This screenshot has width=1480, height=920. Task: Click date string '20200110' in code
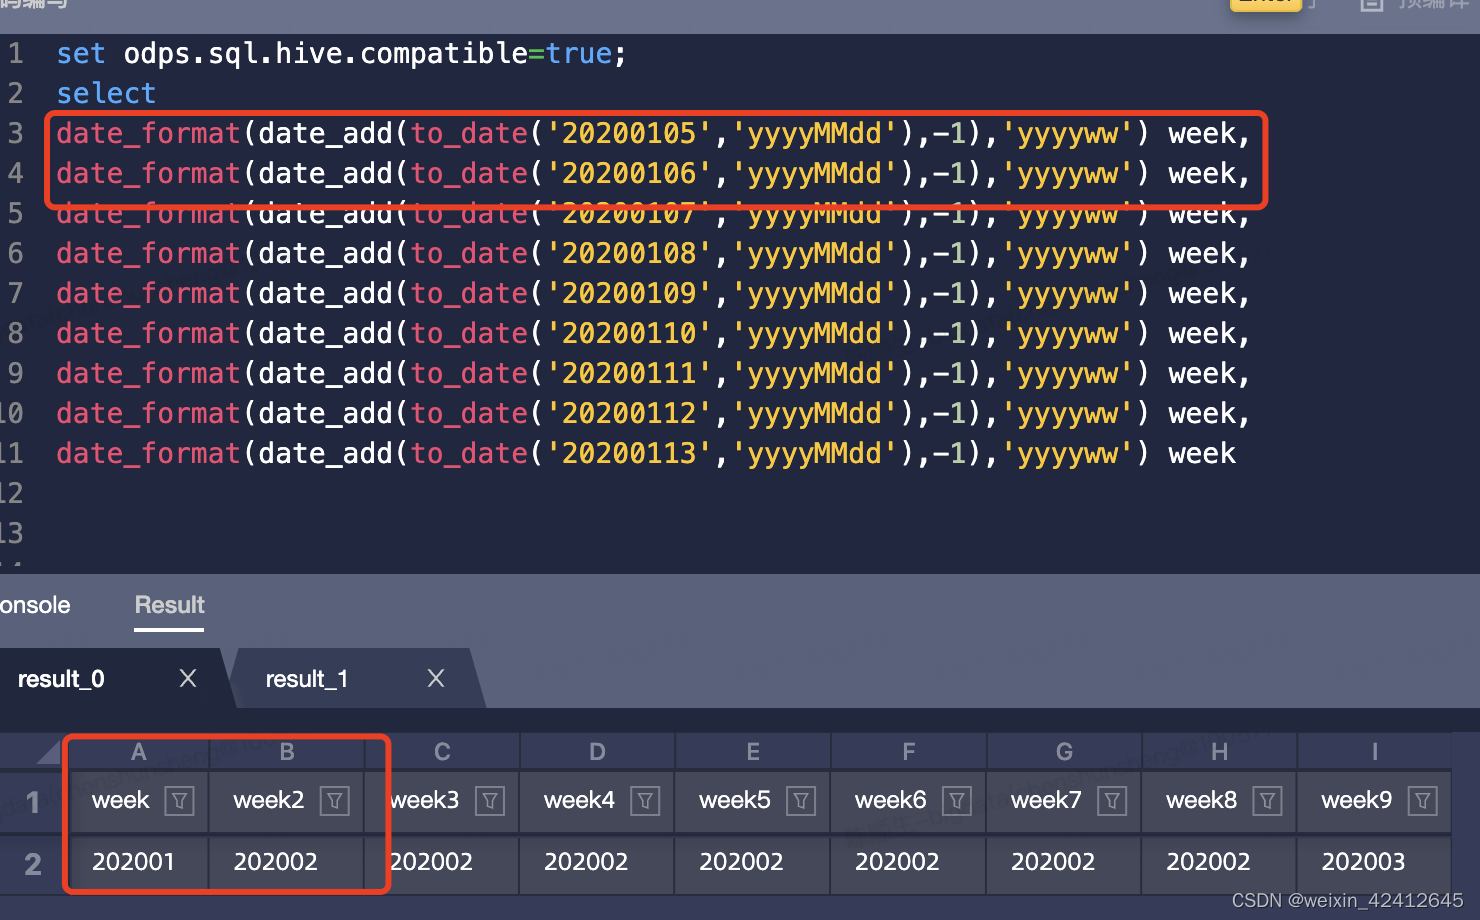point(629,334)
